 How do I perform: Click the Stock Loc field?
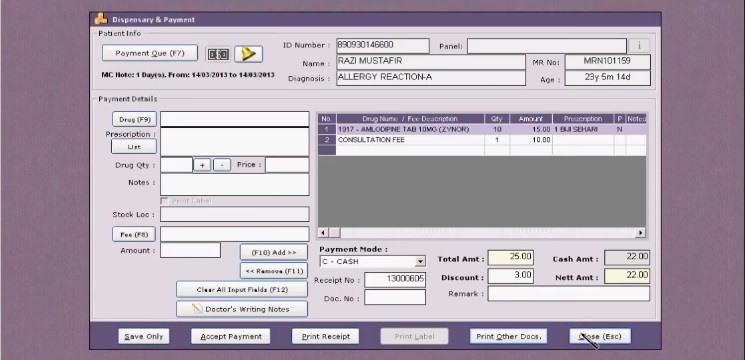pyautogui.click(x=235, y=214)
